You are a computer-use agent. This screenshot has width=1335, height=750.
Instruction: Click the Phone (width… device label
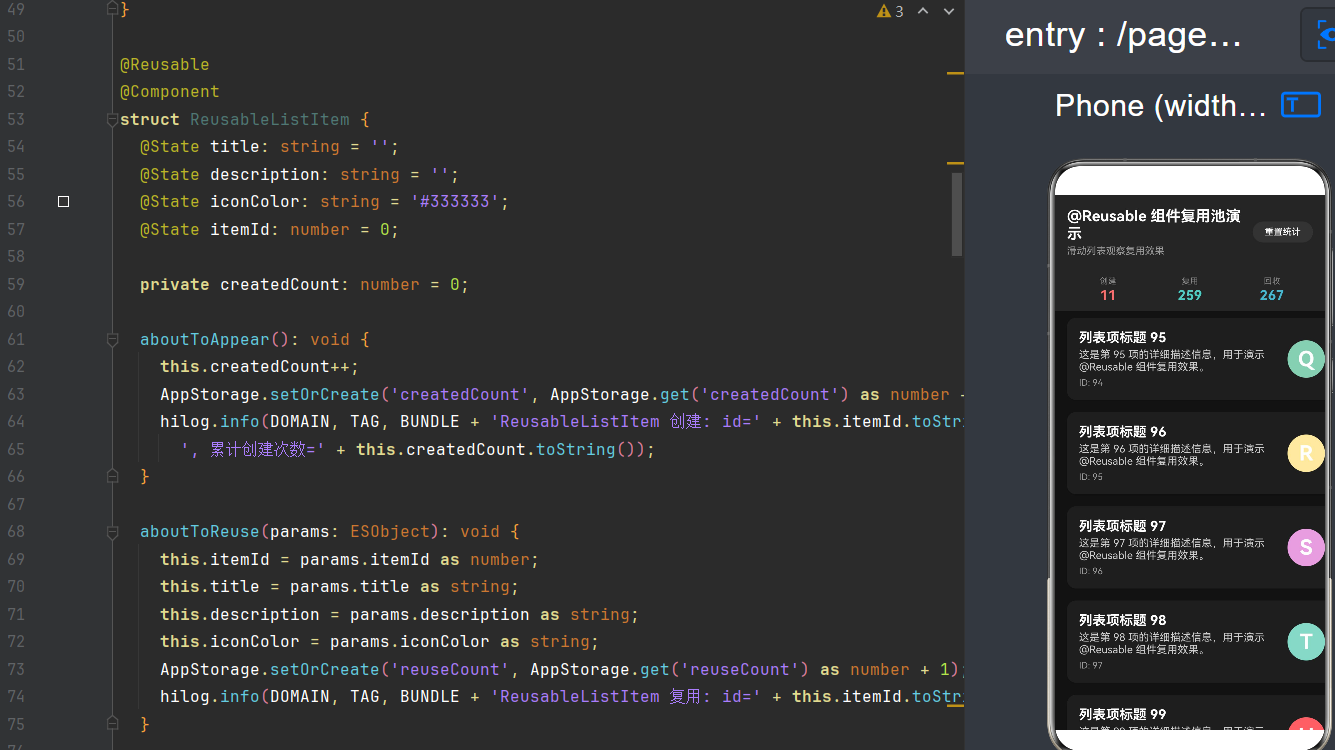click(1161, 105)
